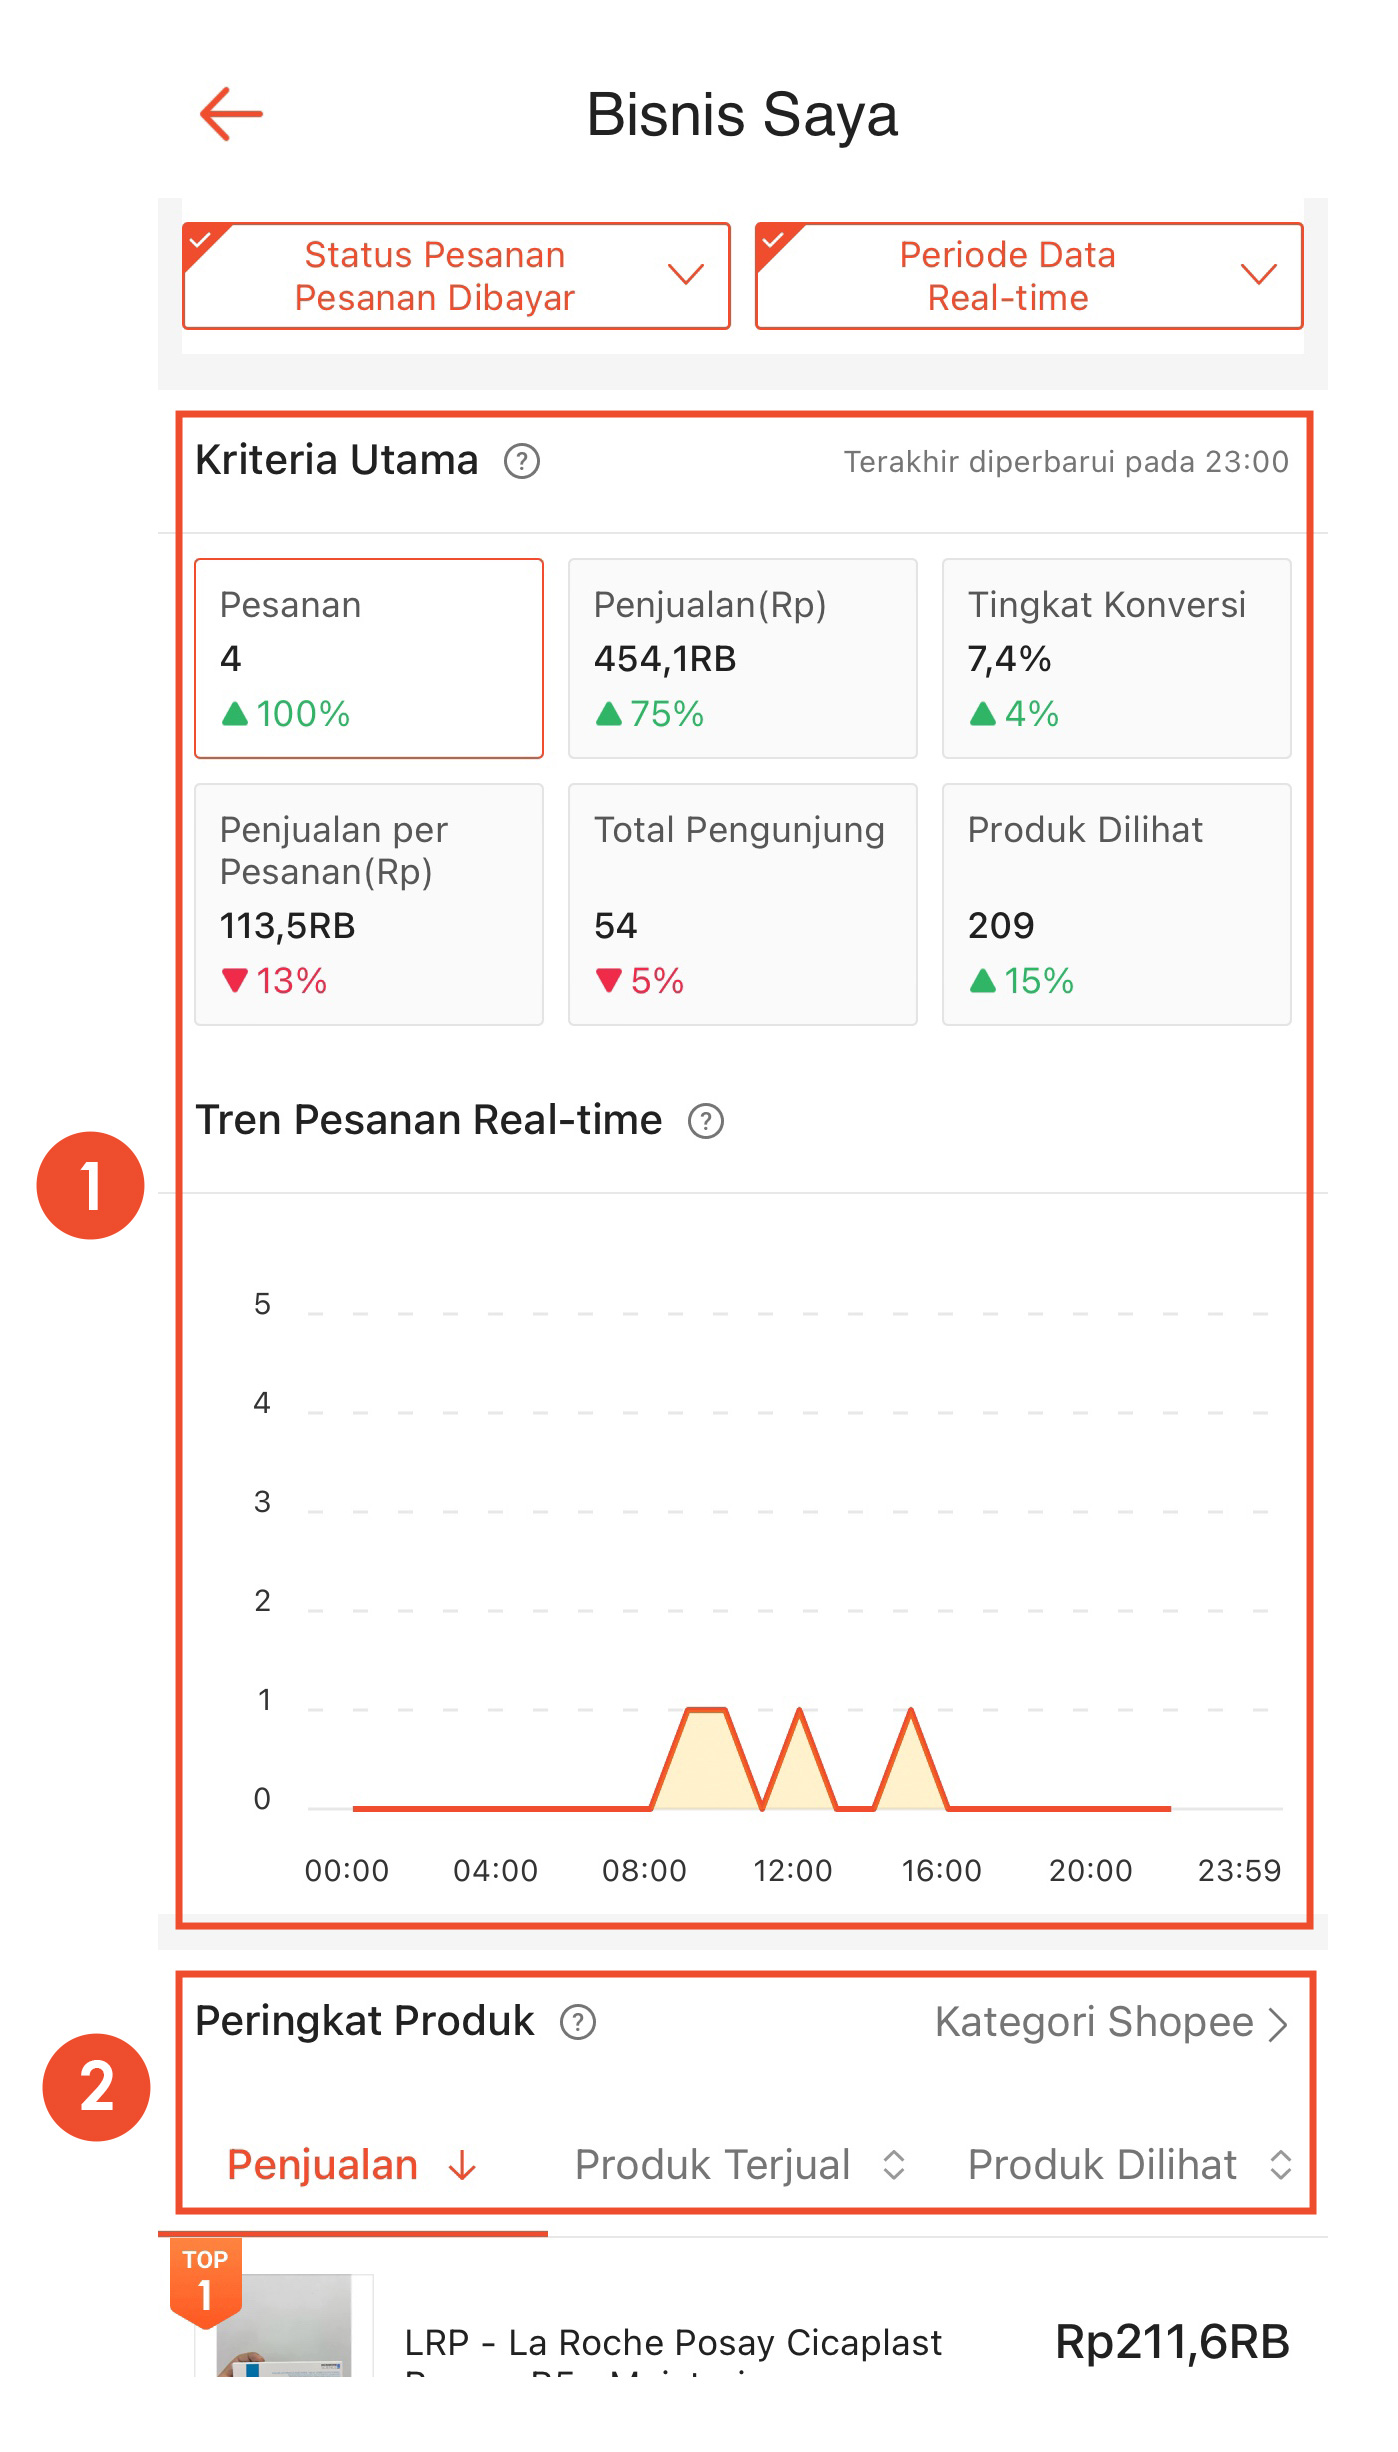Open help icon beside Tren Pesanan Real-time
This screenshot has width=1398, height=2452.
tap(706, 1121)
